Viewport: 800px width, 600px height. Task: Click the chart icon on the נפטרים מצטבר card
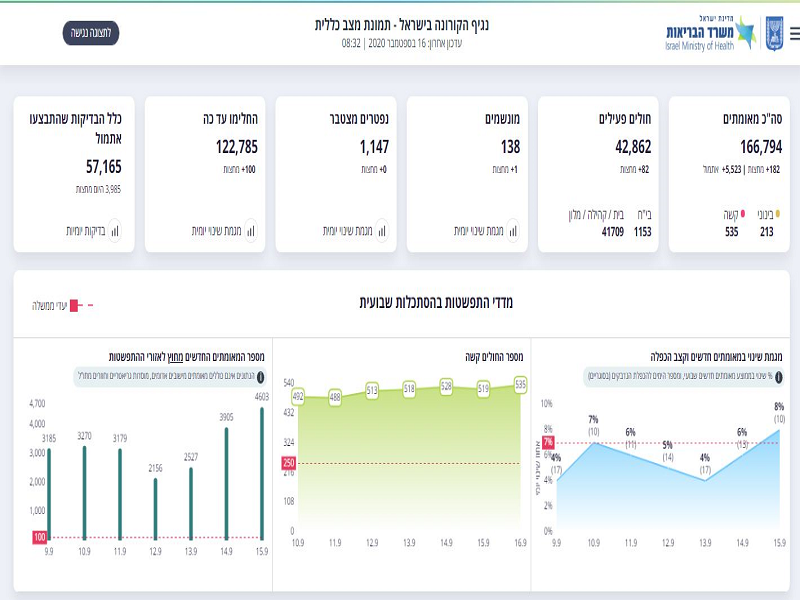point(381,230)
